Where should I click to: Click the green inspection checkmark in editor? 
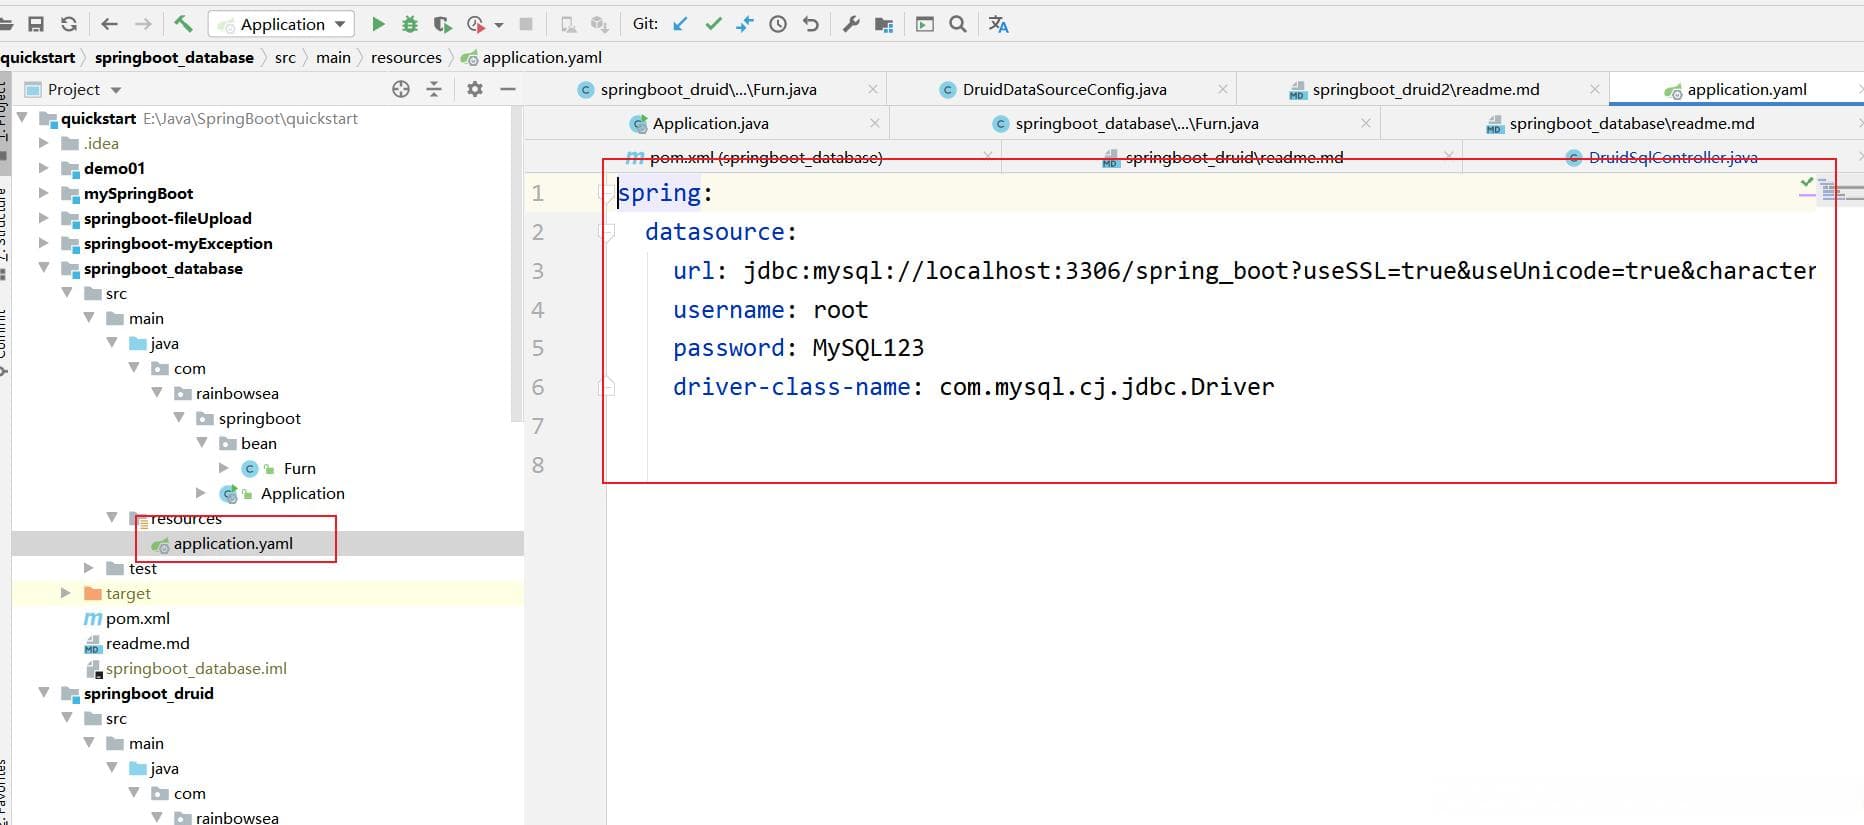click(1807, 183)
